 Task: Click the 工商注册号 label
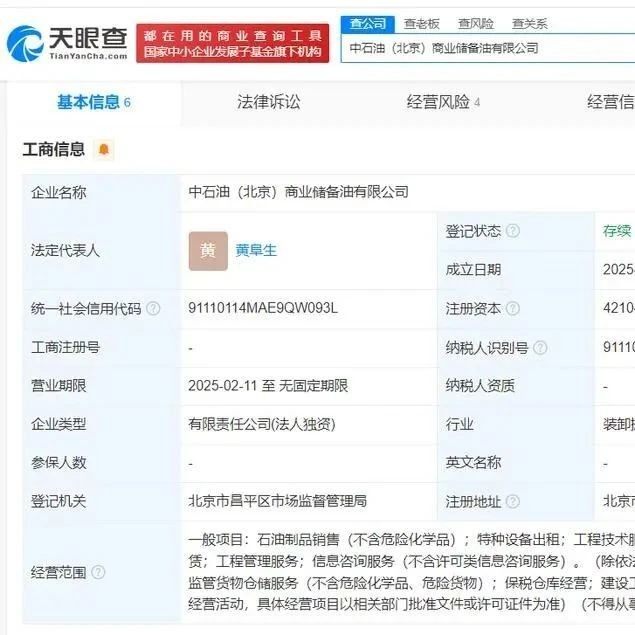(x=66, y=347)
